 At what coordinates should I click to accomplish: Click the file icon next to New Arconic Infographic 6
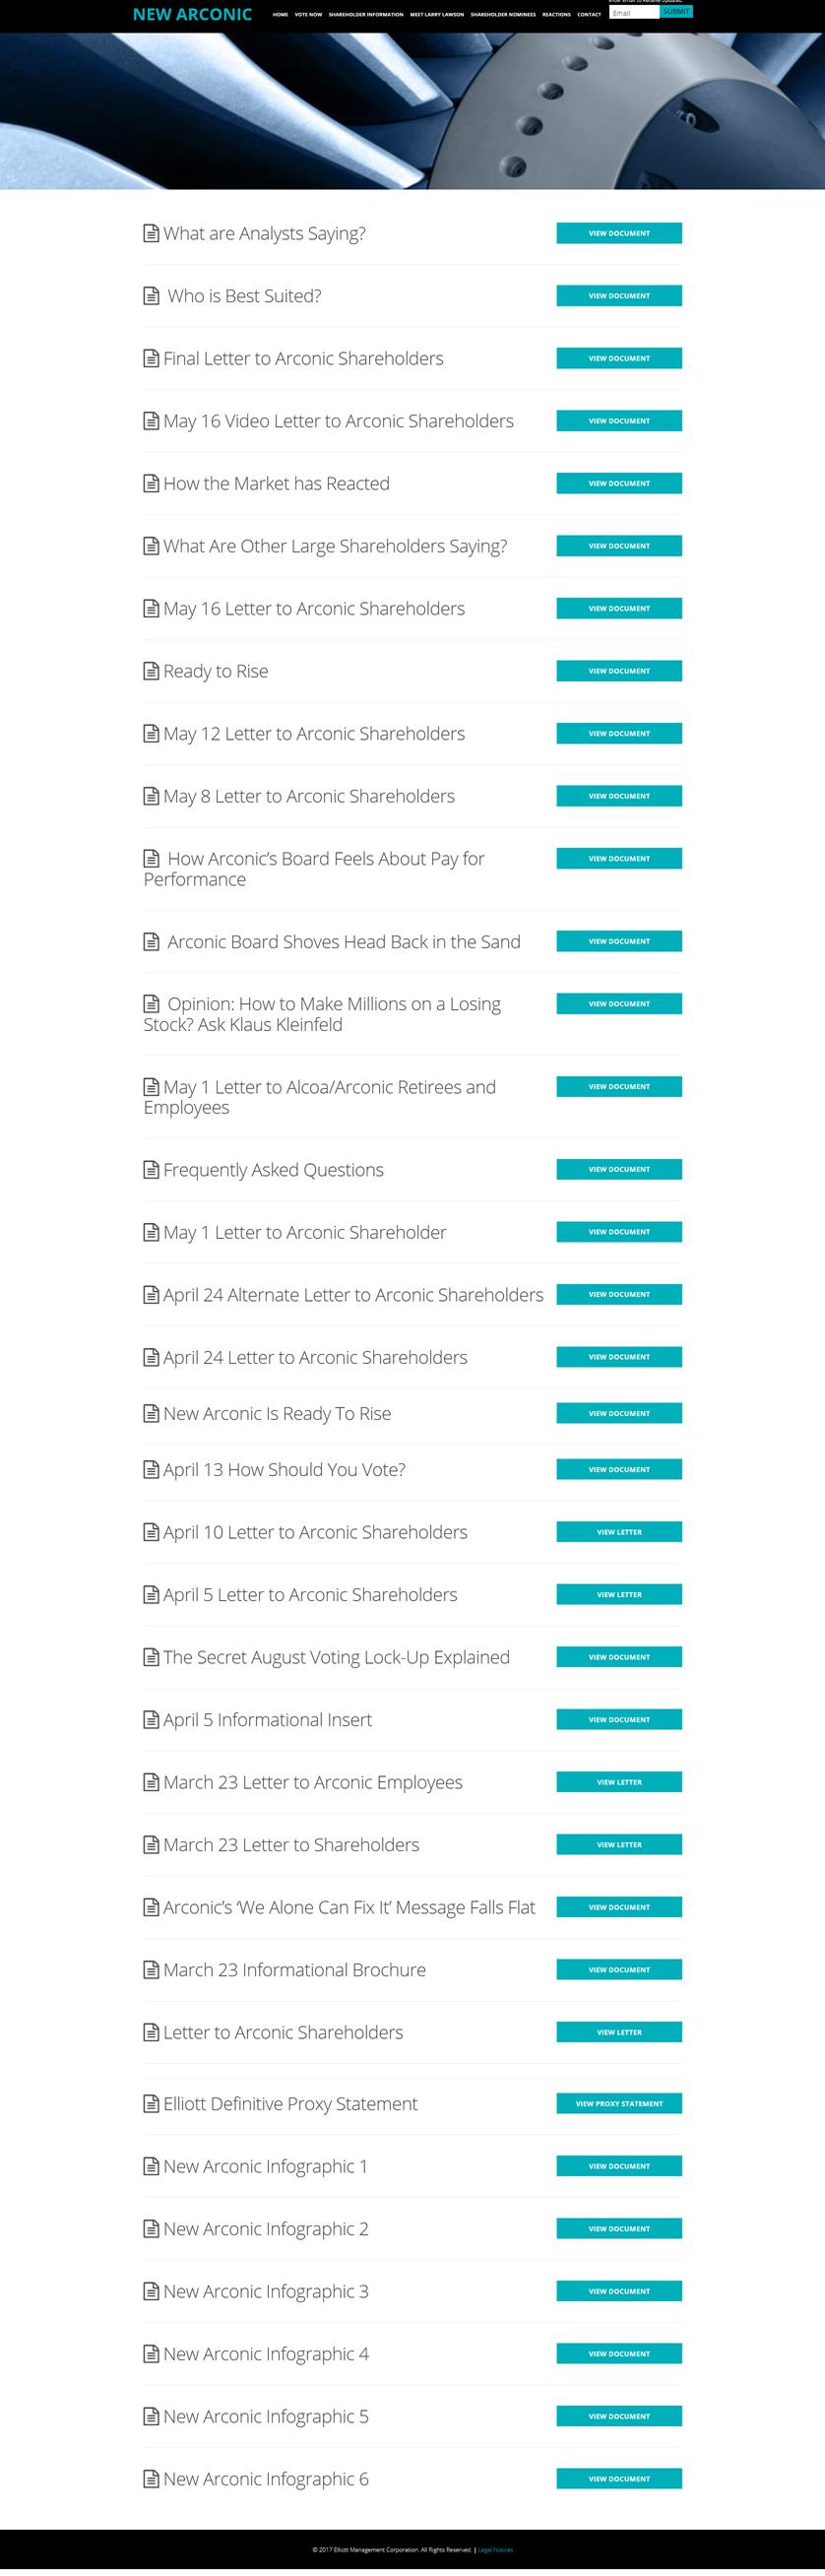click(151, 2479)
